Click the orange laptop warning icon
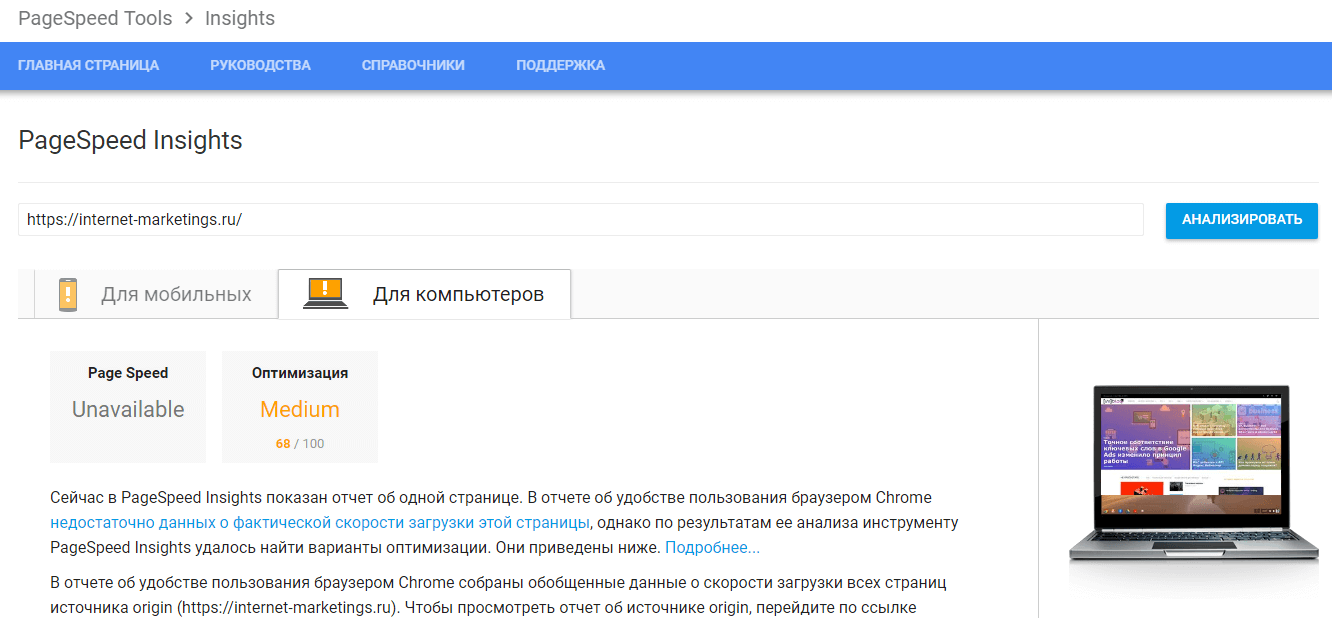The width and height of the screenshot is (1332, 618). pos(325,293)
